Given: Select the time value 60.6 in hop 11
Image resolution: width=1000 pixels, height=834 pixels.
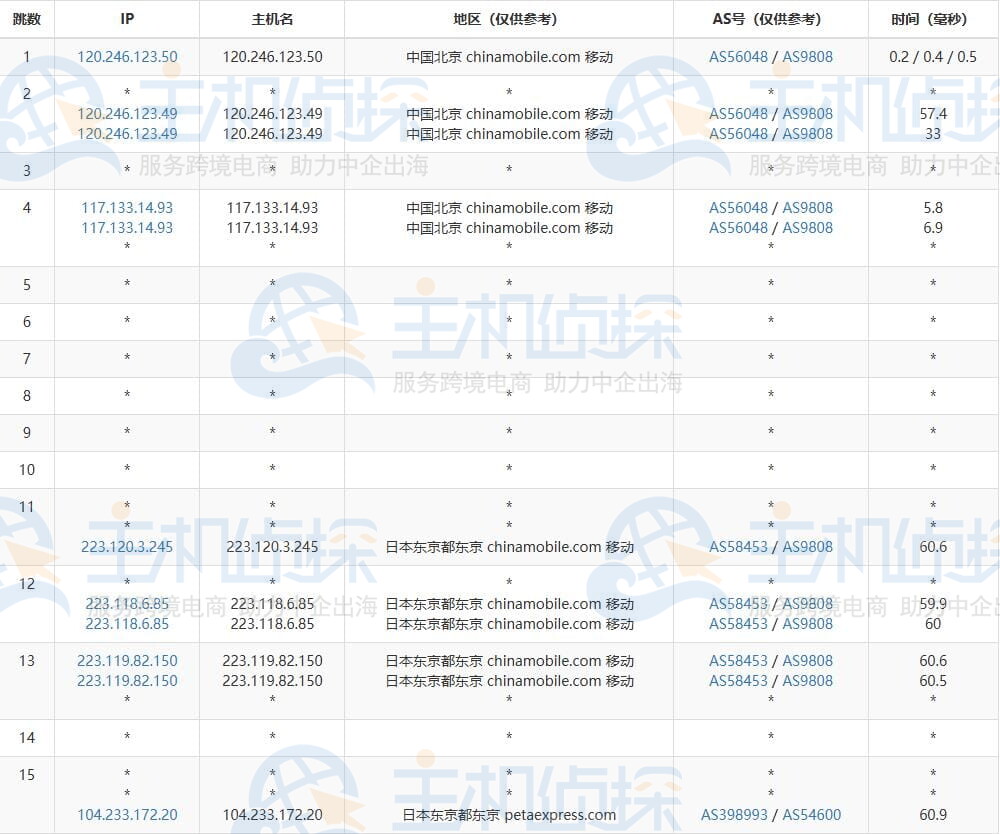Looking at the screenshot, I should pyautogui.click(x=933, y=546).
